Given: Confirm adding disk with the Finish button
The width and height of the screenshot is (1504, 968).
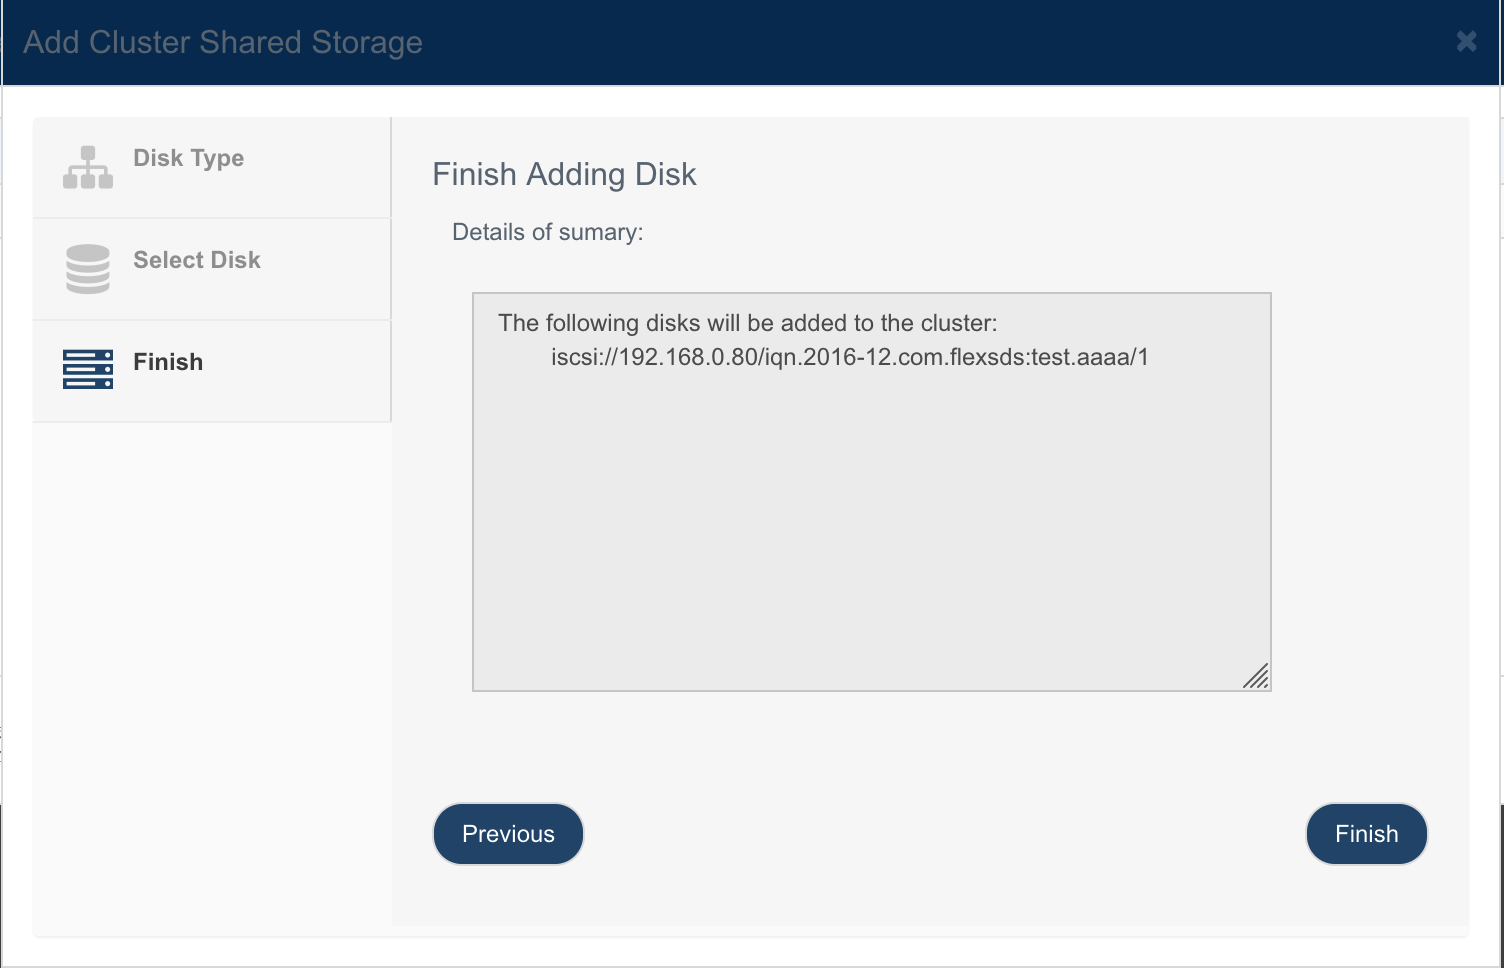Looking at the screenshot, I should tap(1366, 834).
